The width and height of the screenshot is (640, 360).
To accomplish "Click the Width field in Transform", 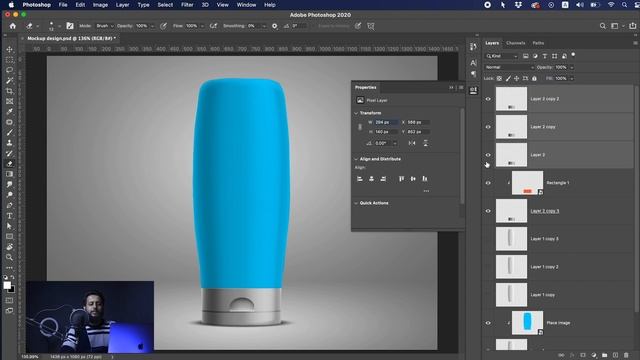I will coord(386,122).
